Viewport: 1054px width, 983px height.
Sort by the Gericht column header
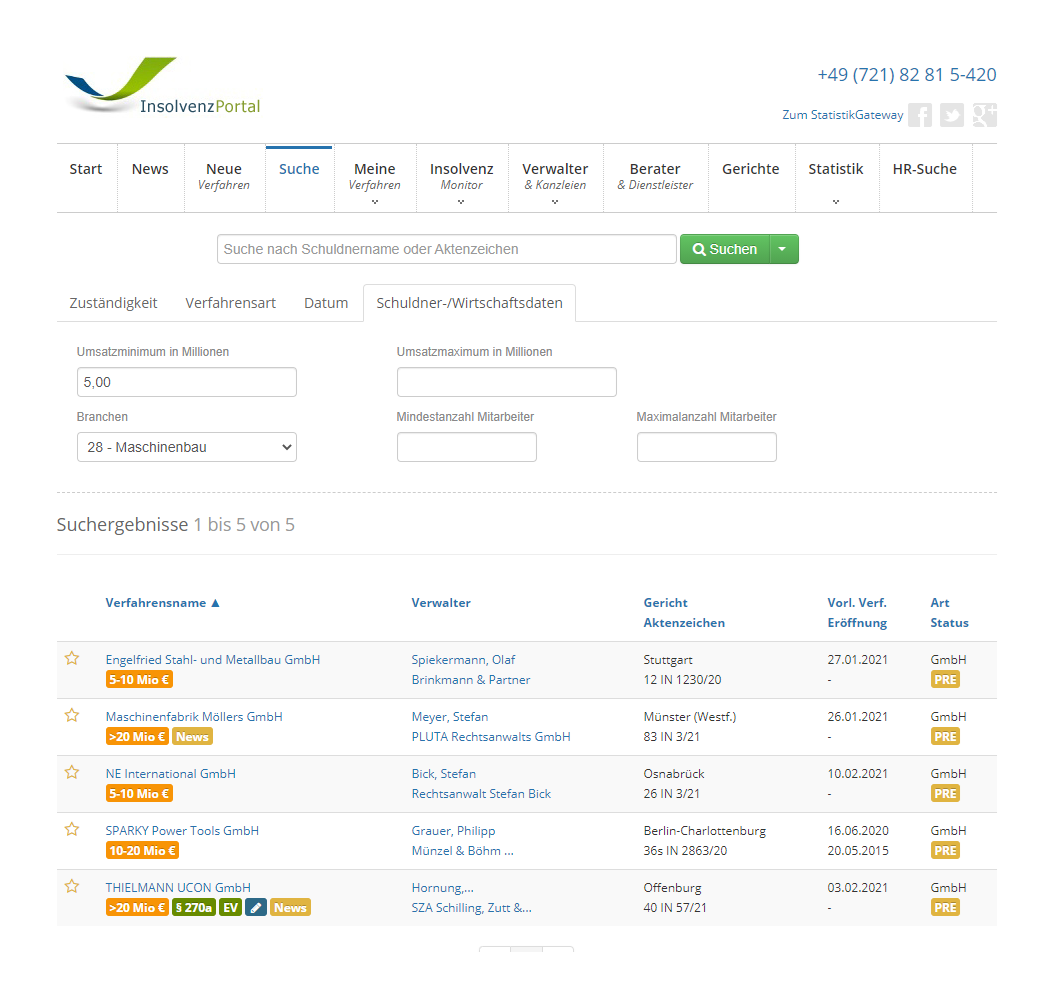[665, 603]
